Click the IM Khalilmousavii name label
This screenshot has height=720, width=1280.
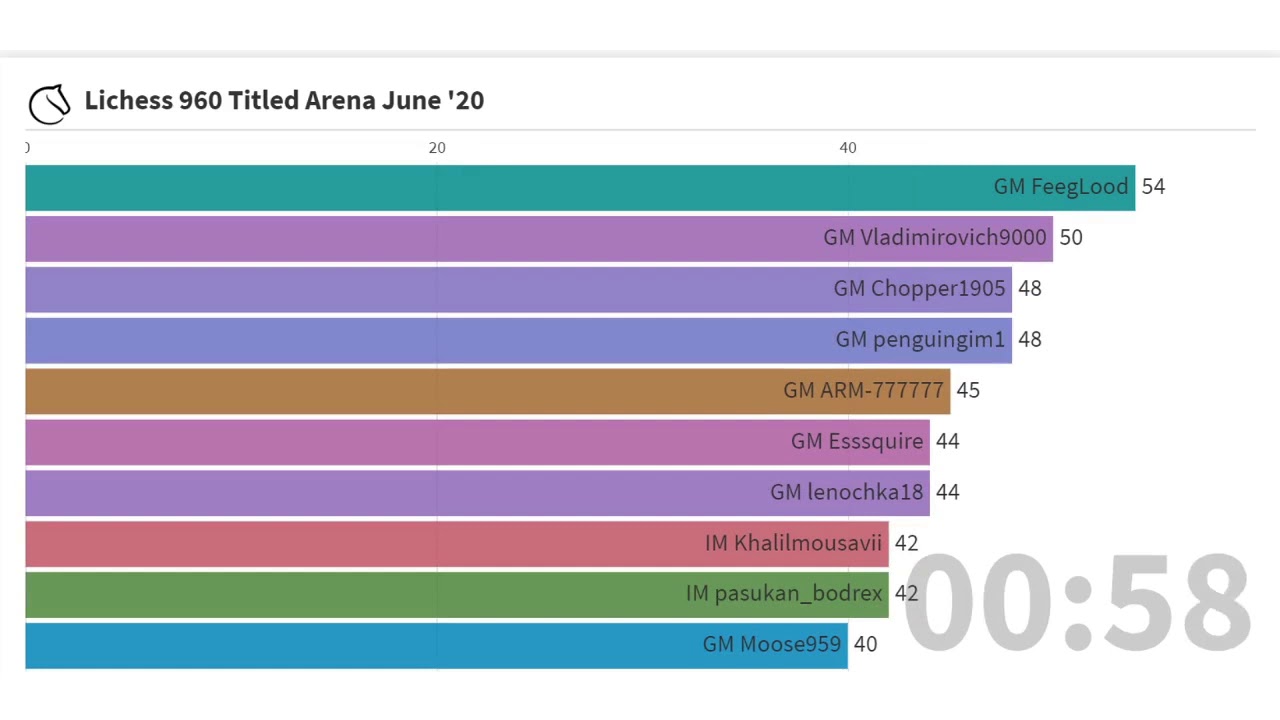pos(793,542)
